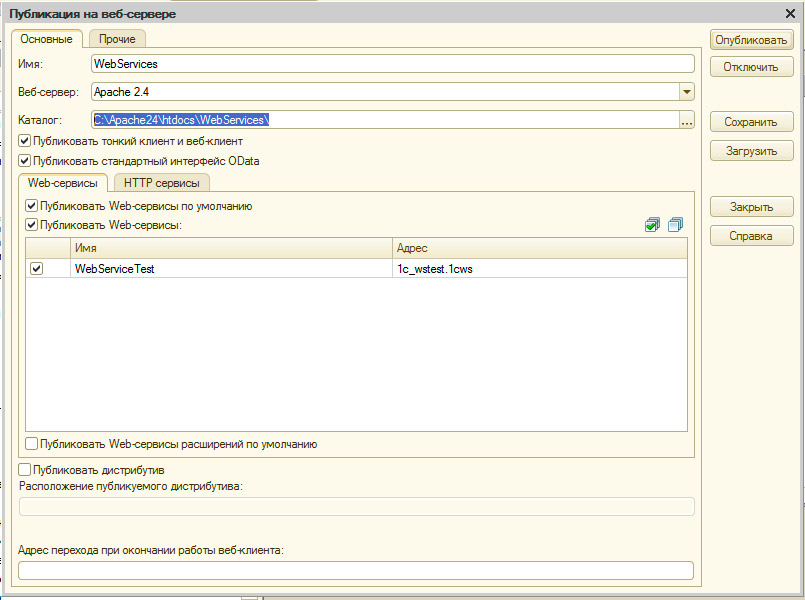Uncheck all web services icon
Viewport: 805px width, 600px height.
(x=676, y=225)
